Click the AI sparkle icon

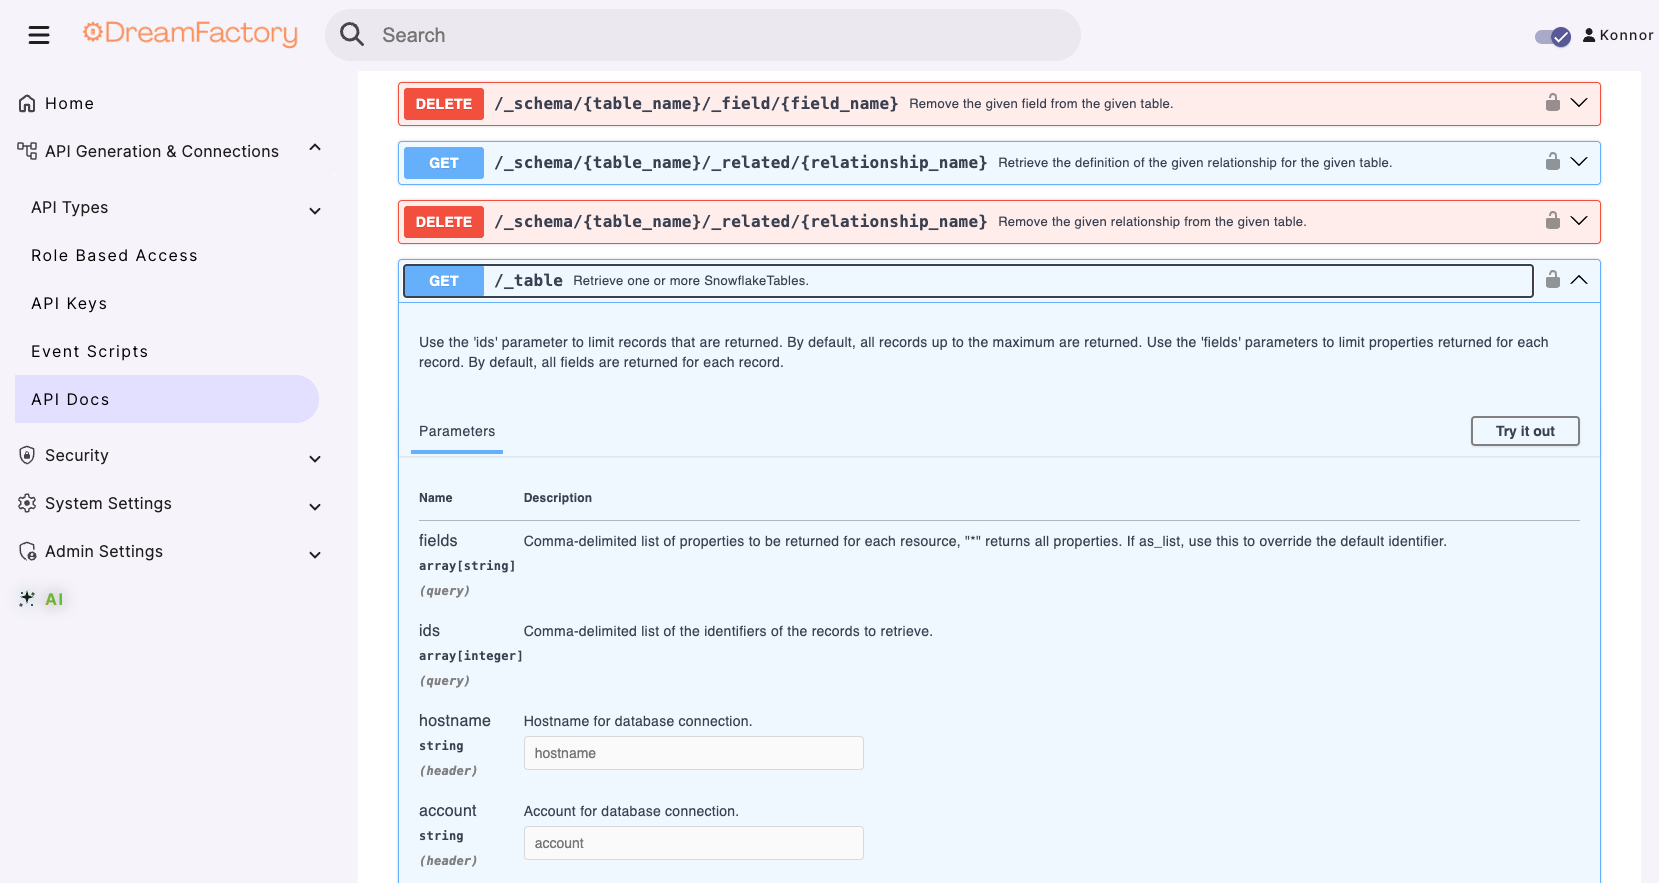pos(27,599)
